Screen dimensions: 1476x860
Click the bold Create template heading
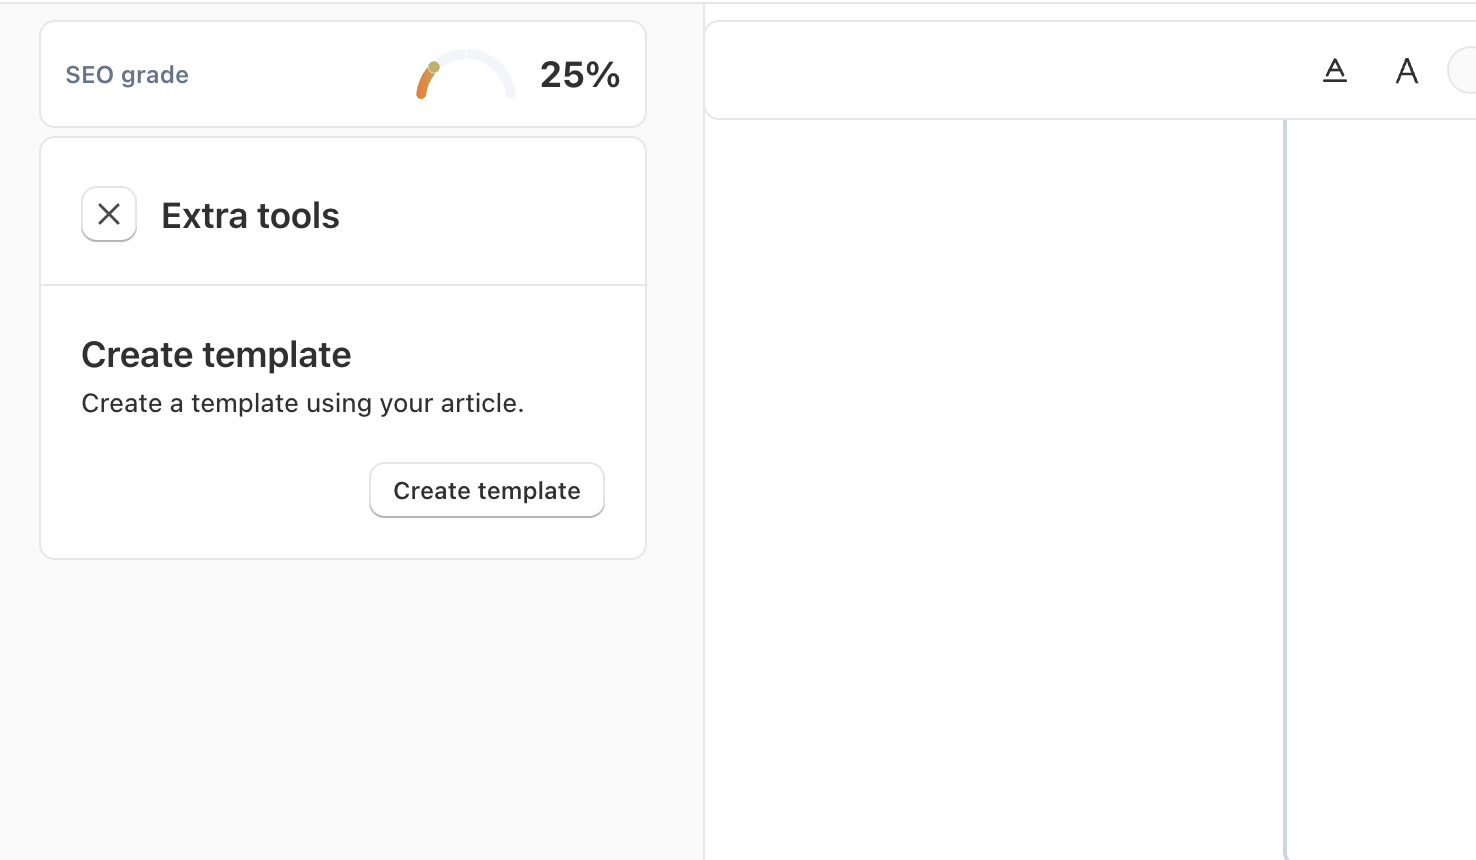click(x=216, y=355)
